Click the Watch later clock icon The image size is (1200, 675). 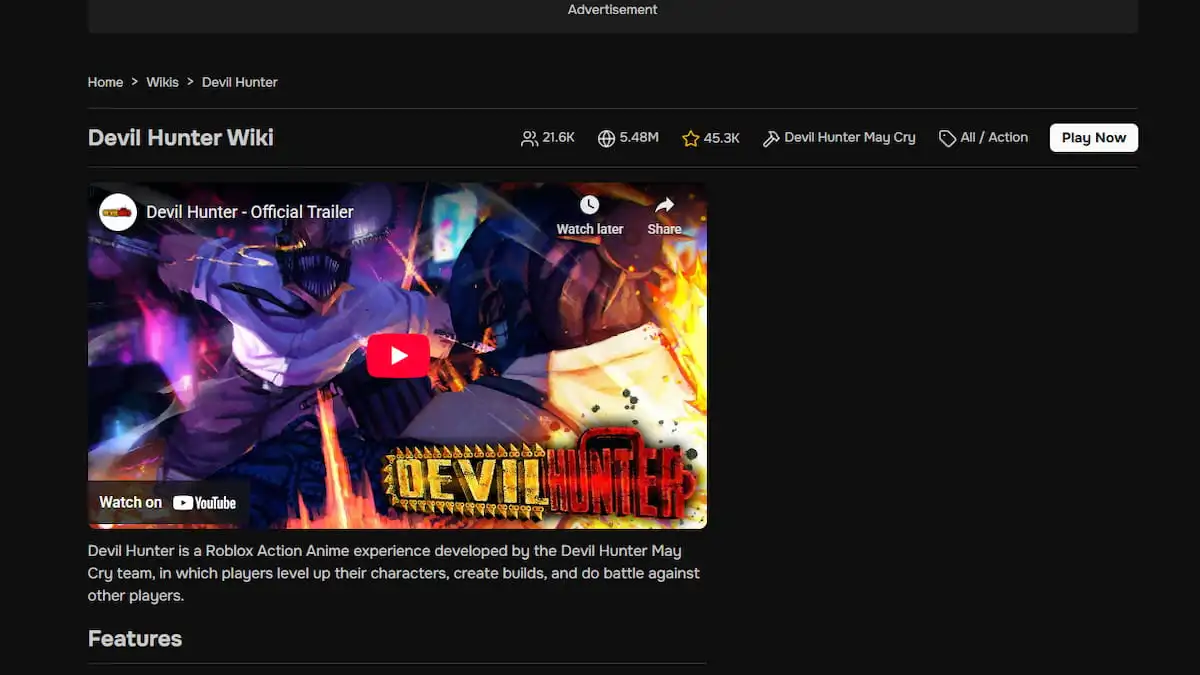click(589, 205)
